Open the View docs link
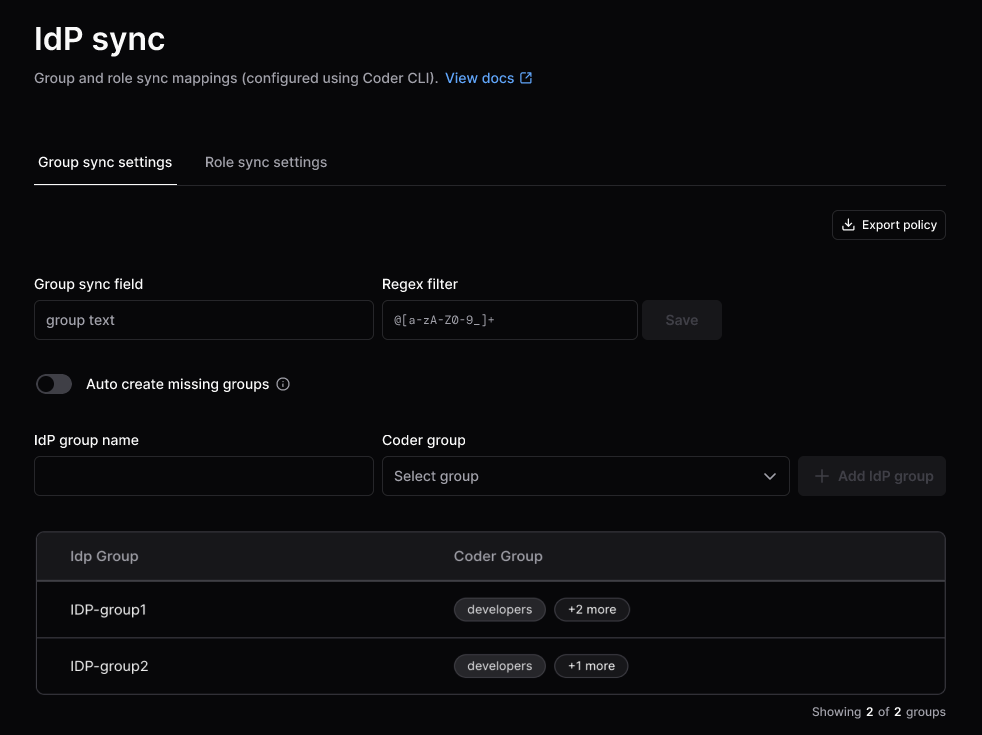The width and height of the screenshot is (982, 735). click(x=488, y=78)
